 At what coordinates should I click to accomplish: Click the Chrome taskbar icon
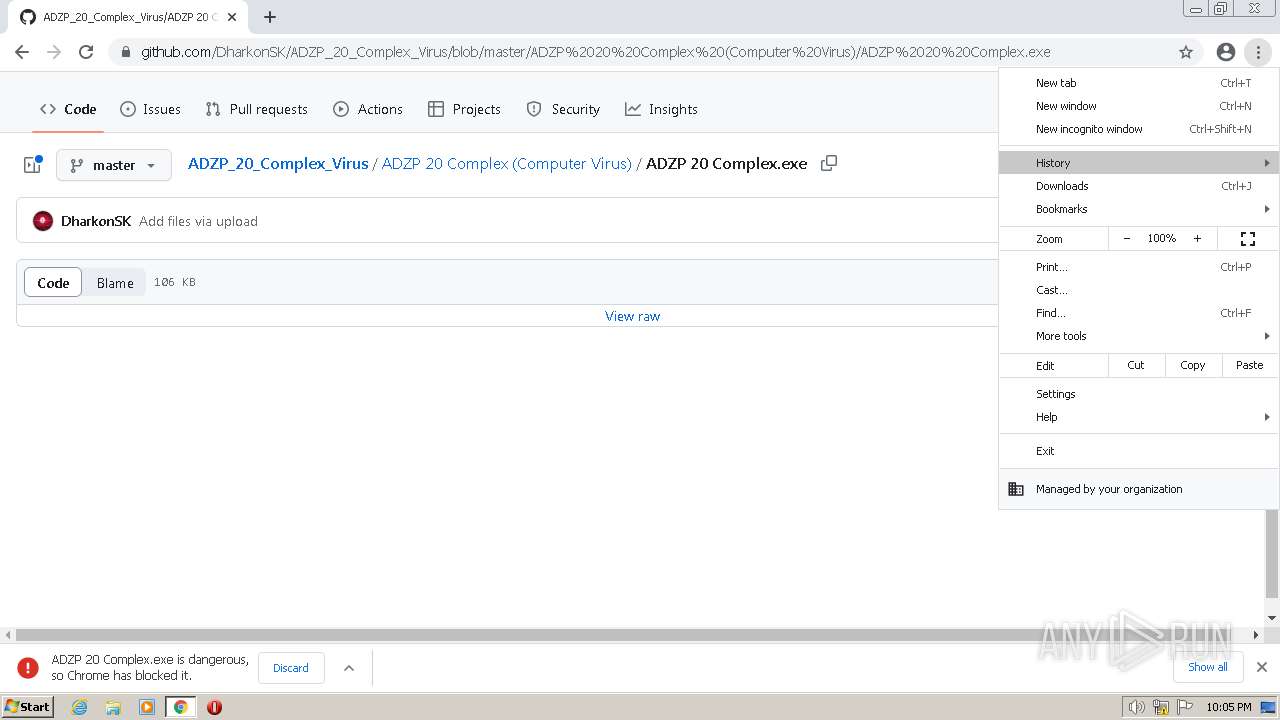coord(181,707)
